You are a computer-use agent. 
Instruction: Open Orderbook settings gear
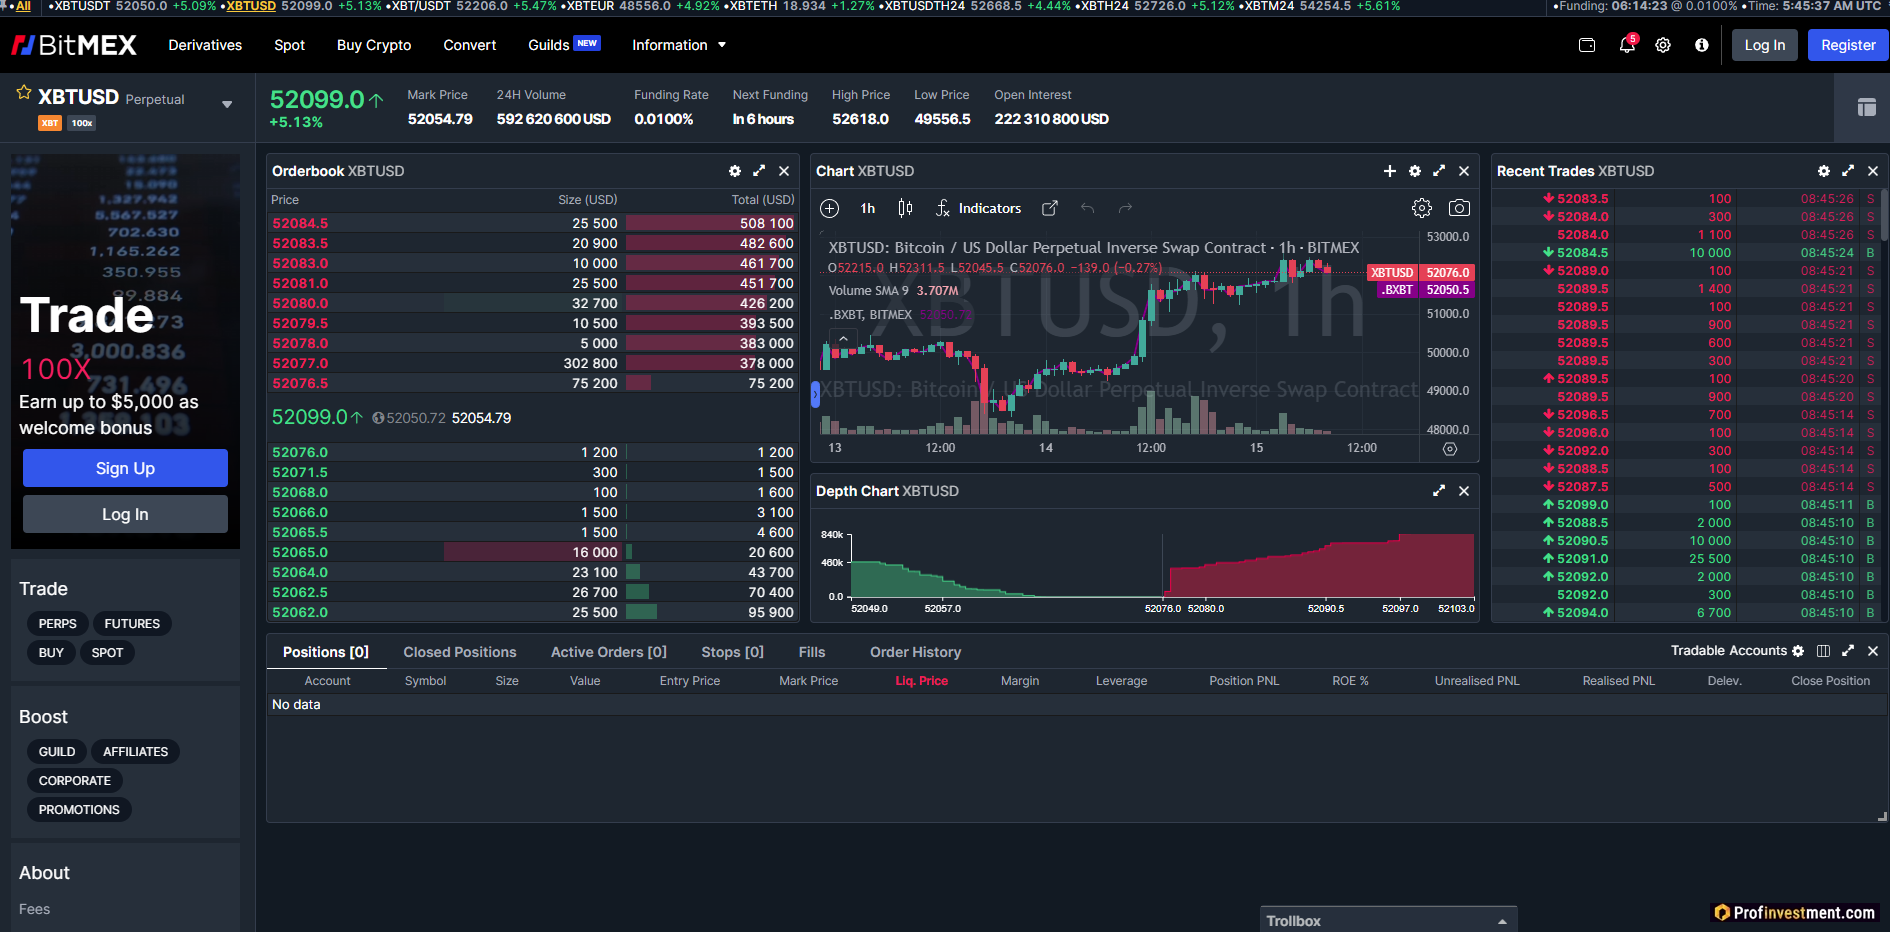735,171
